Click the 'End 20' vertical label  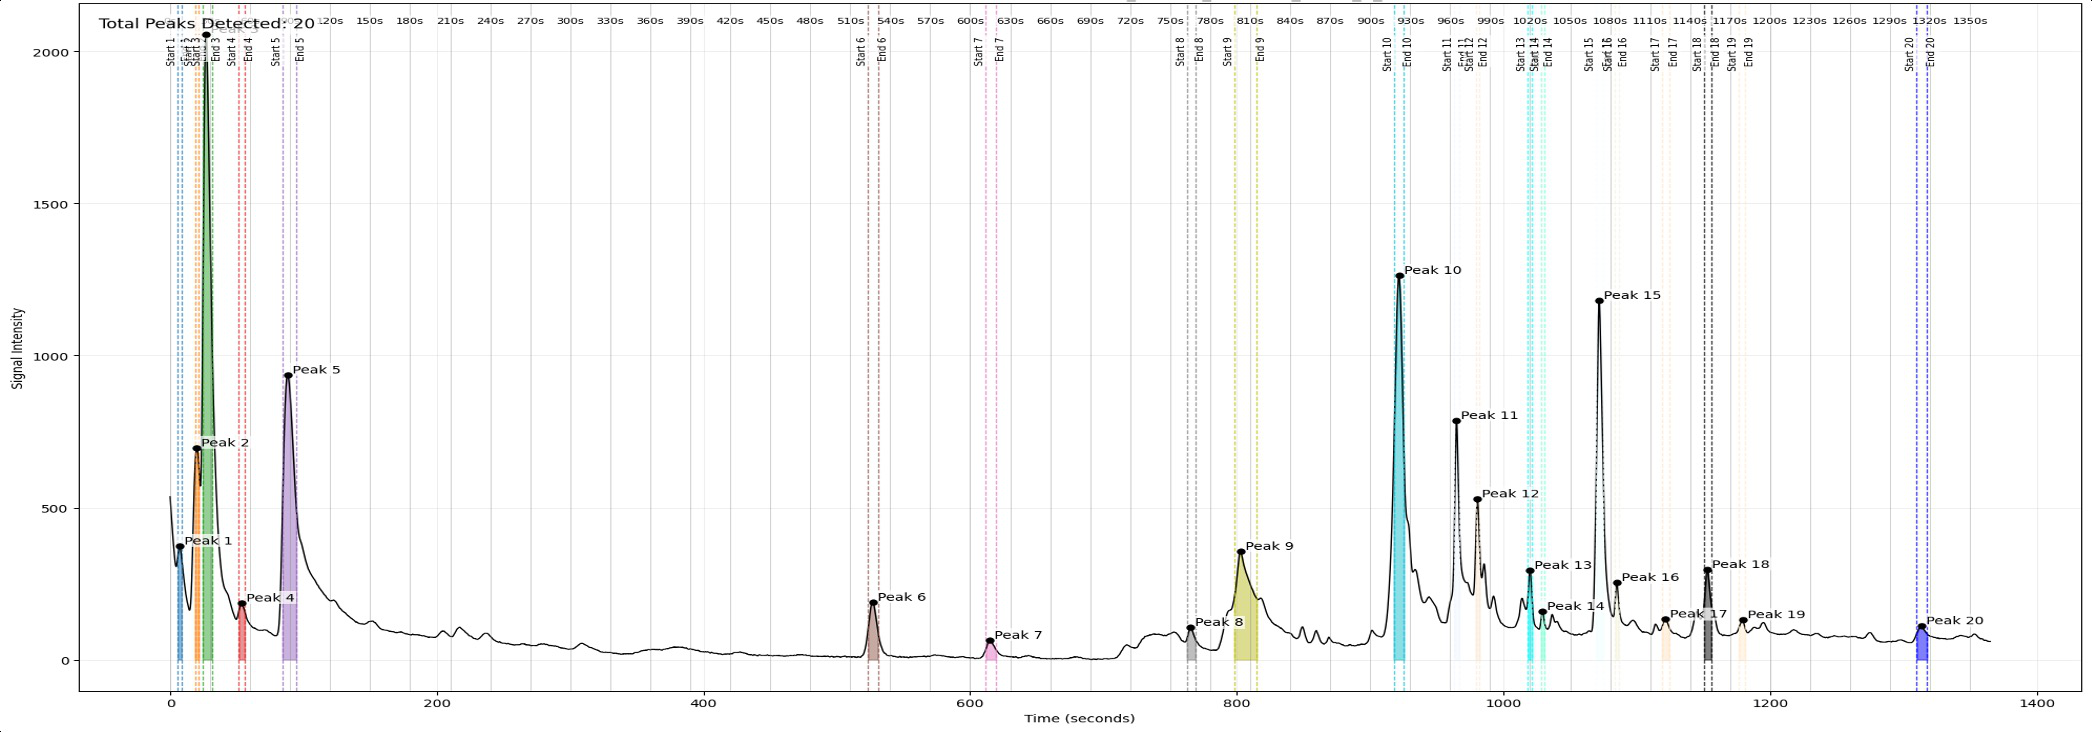(1931, 52)
